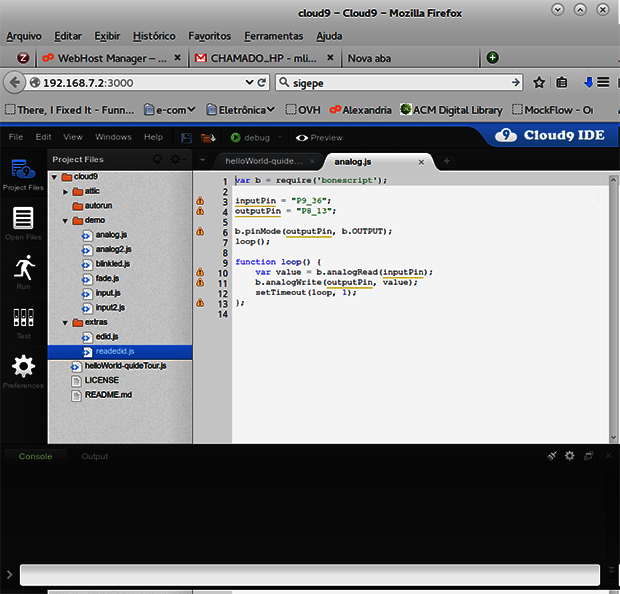Collapse the demo folder
Image resolution: width=620 pixels, height=594 pixels.
coord(65,221)
